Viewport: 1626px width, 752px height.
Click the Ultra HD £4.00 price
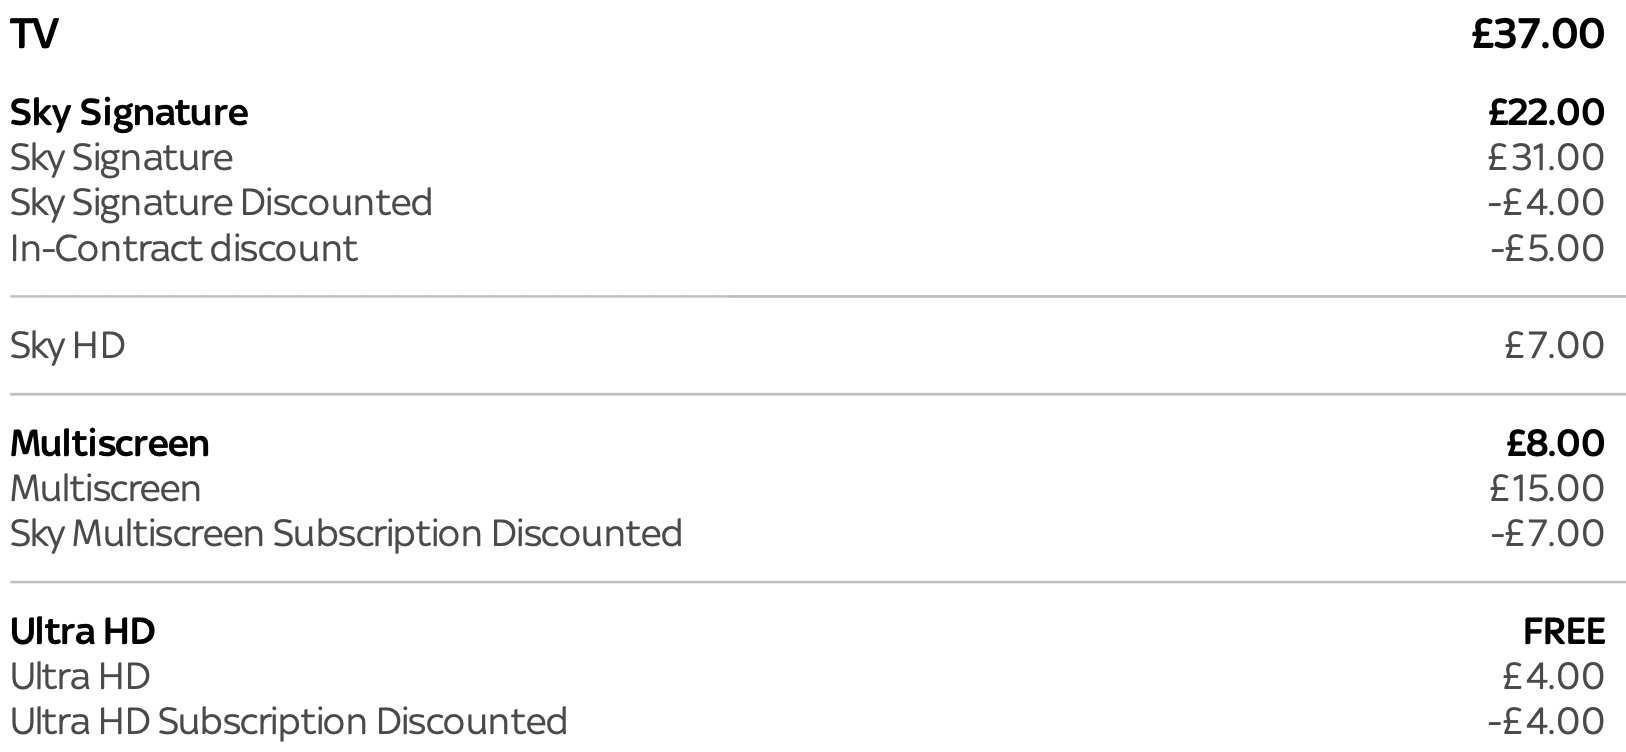[1553, 676]
